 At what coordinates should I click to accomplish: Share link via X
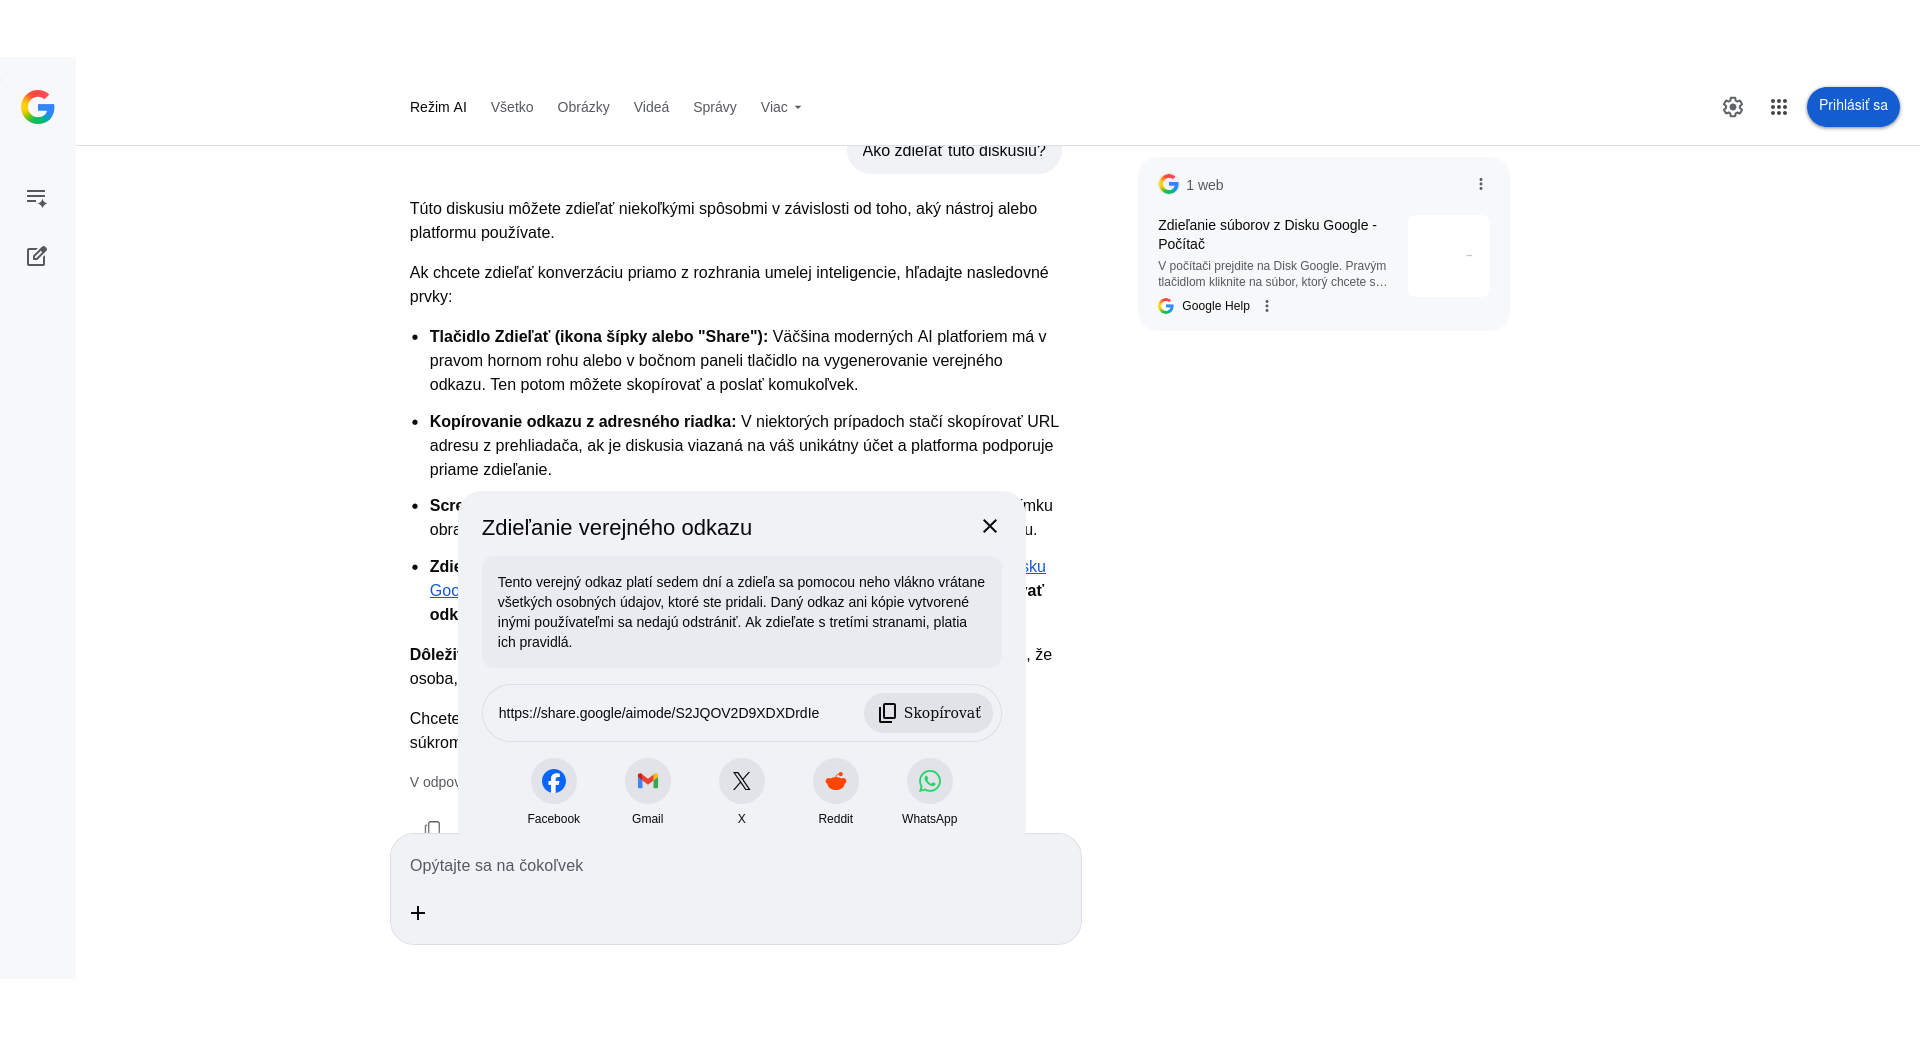pyautogui.click(x=741, y=781)
